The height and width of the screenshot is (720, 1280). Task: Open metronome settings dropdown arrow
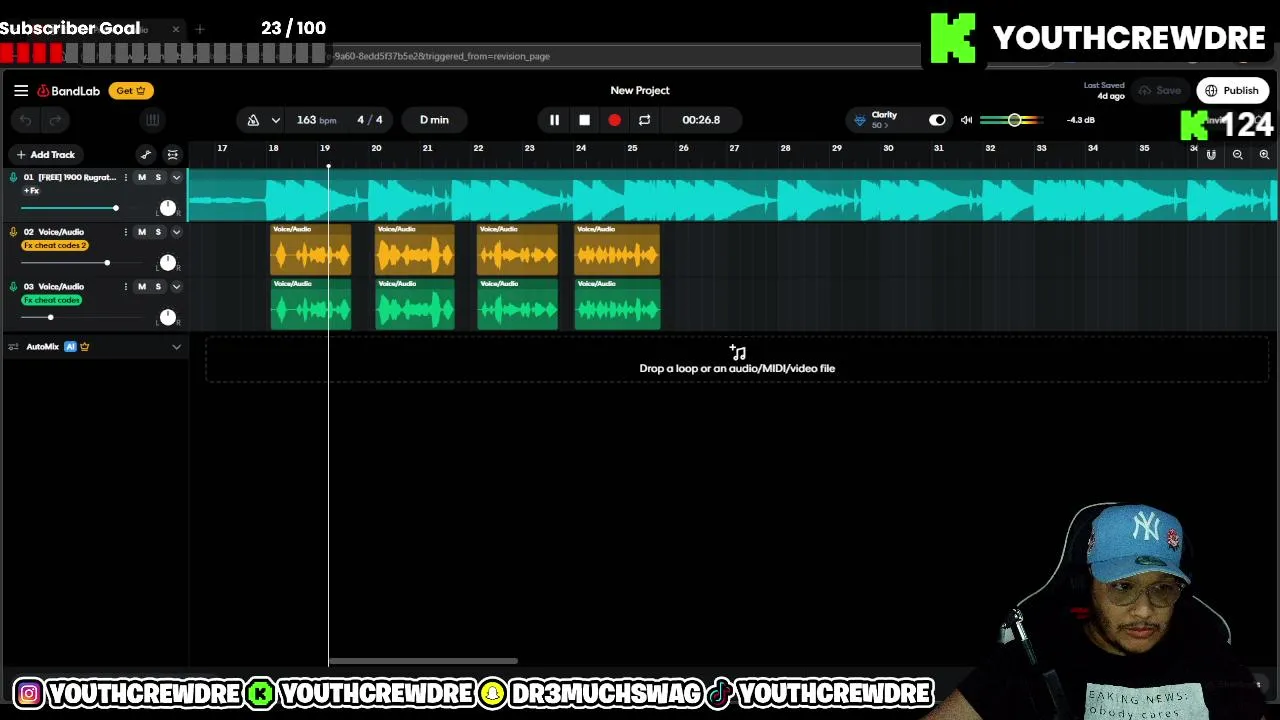[x=275, y=120]
